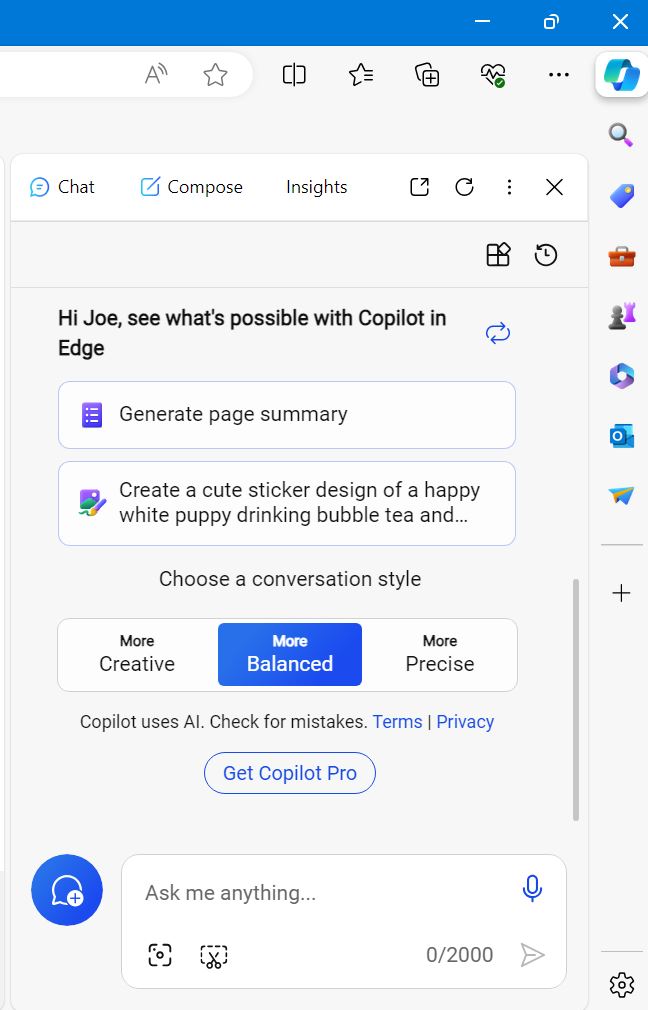Minimize the browser window

(x=482, y=22)
